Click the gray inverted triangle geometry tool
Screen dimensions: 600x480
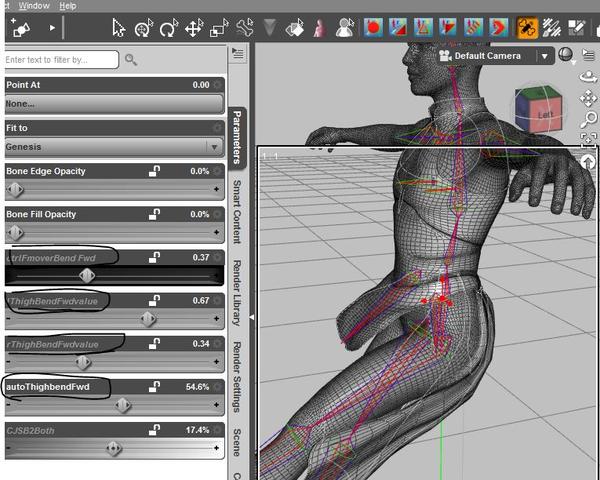pos(270,28)
